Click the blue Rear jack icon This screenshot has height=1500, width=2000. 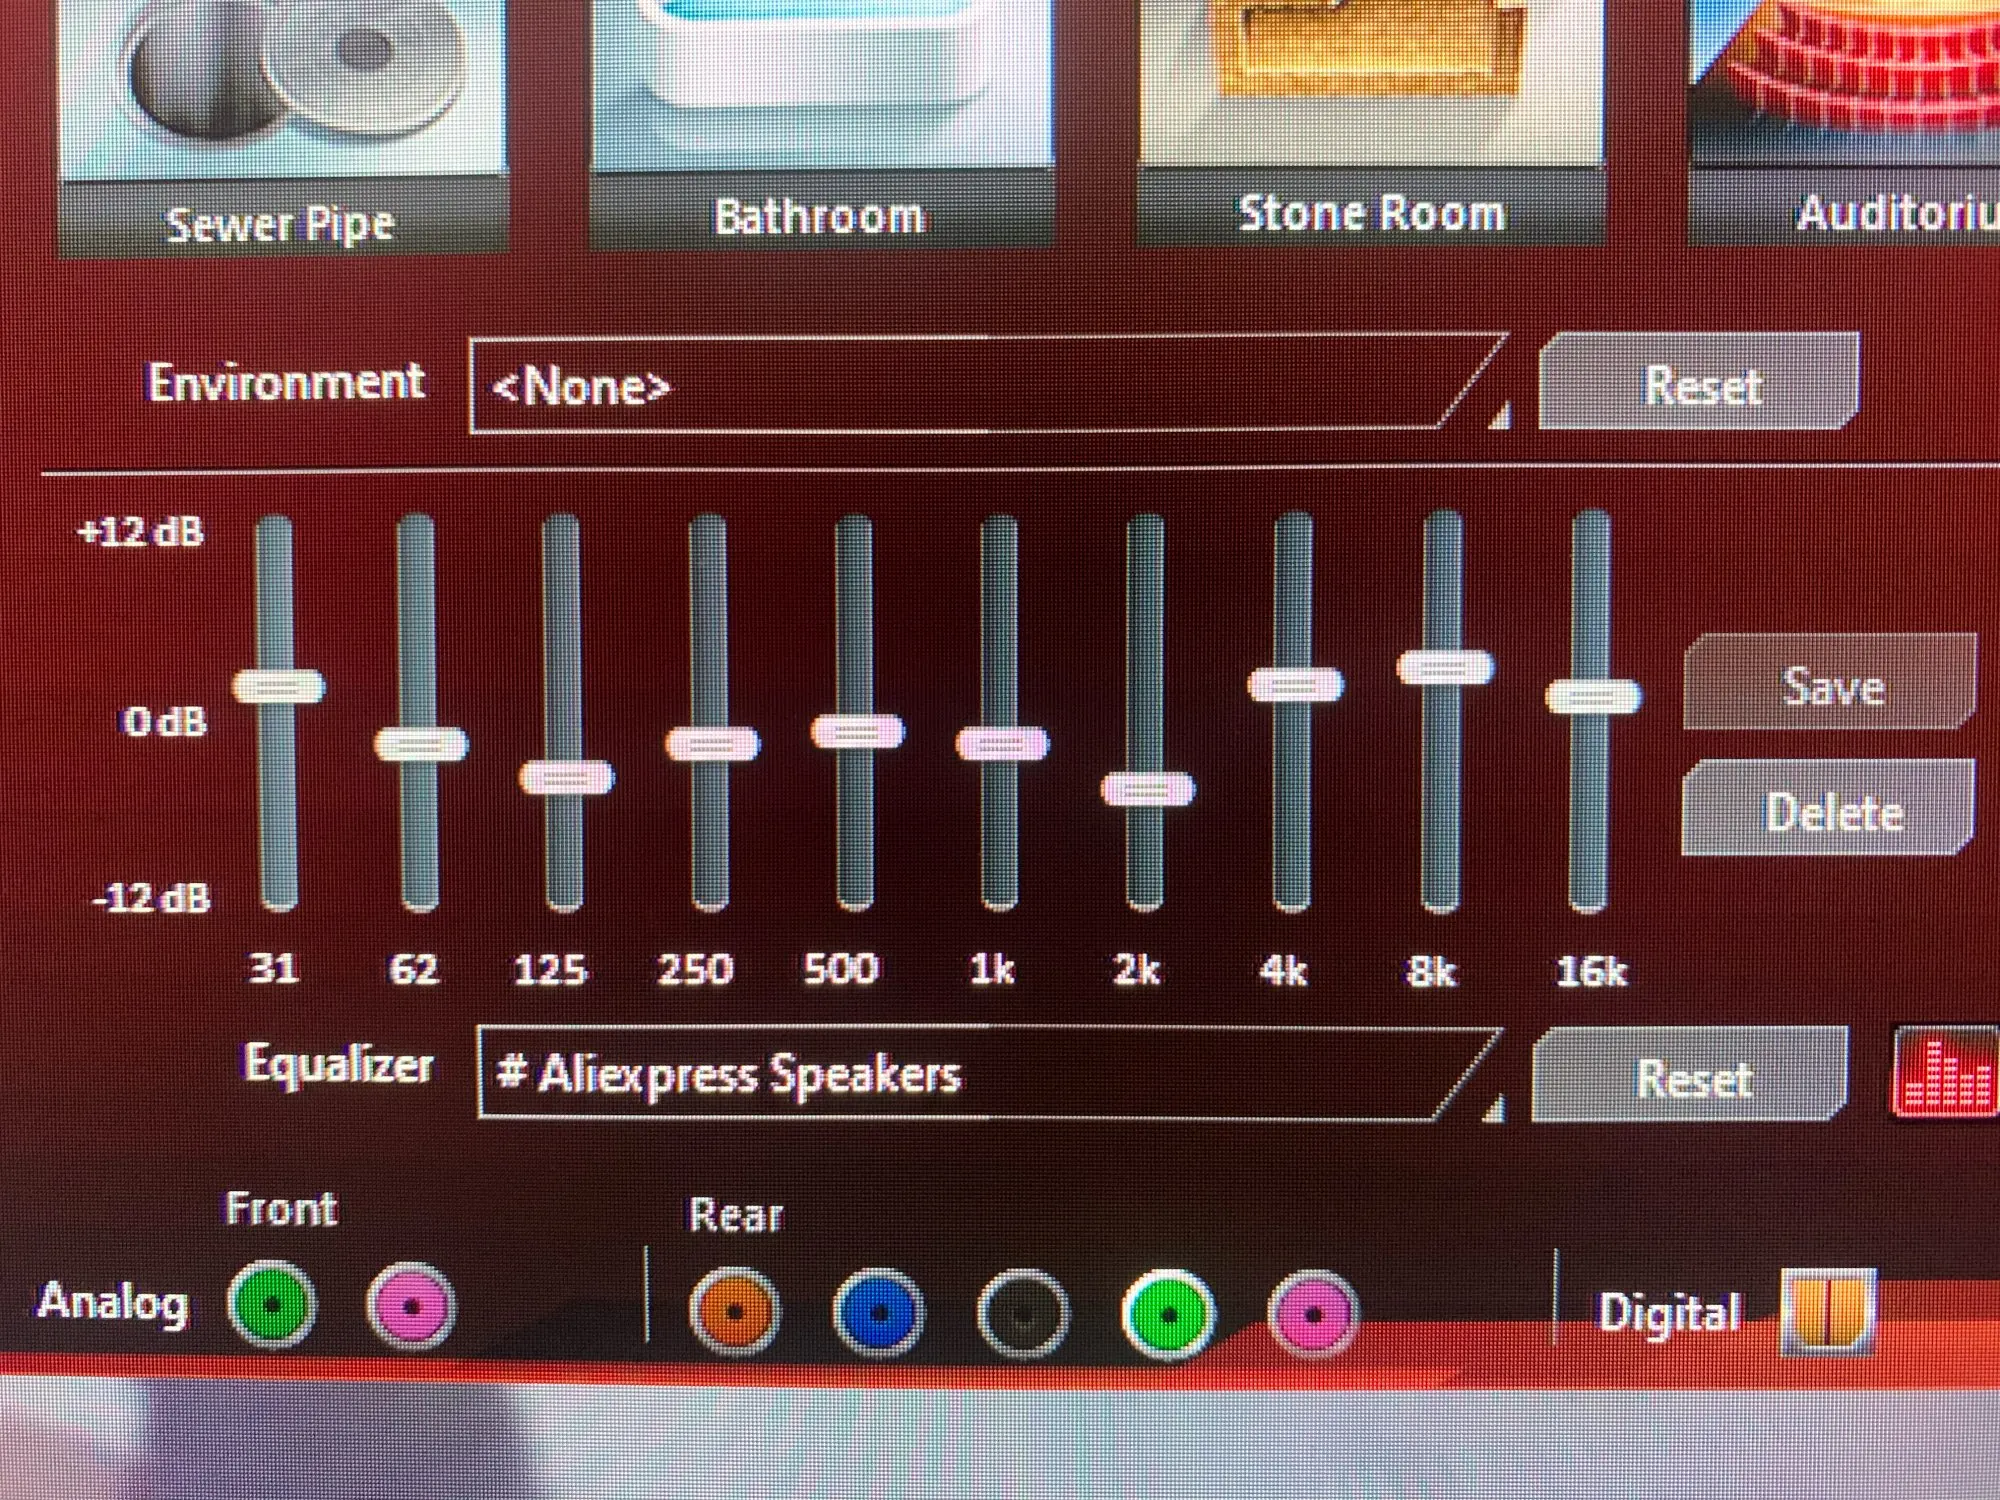(879, 1312)
